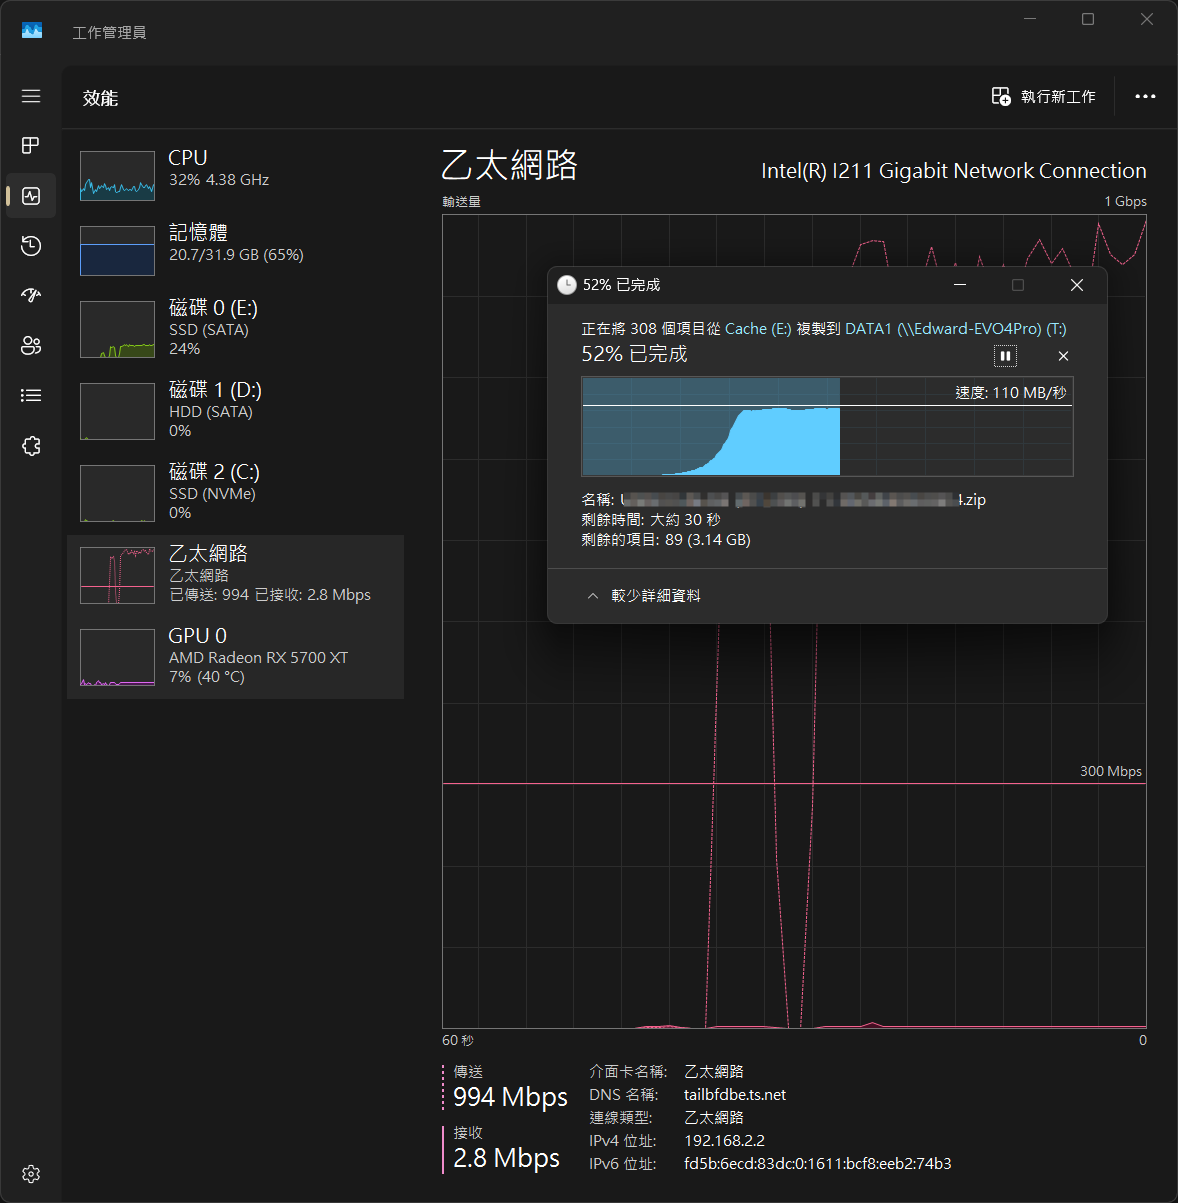Click the 994 Mbps send value
Image resolution: width=1178 pixels, height=1203 pixels.
point(510,1097)
